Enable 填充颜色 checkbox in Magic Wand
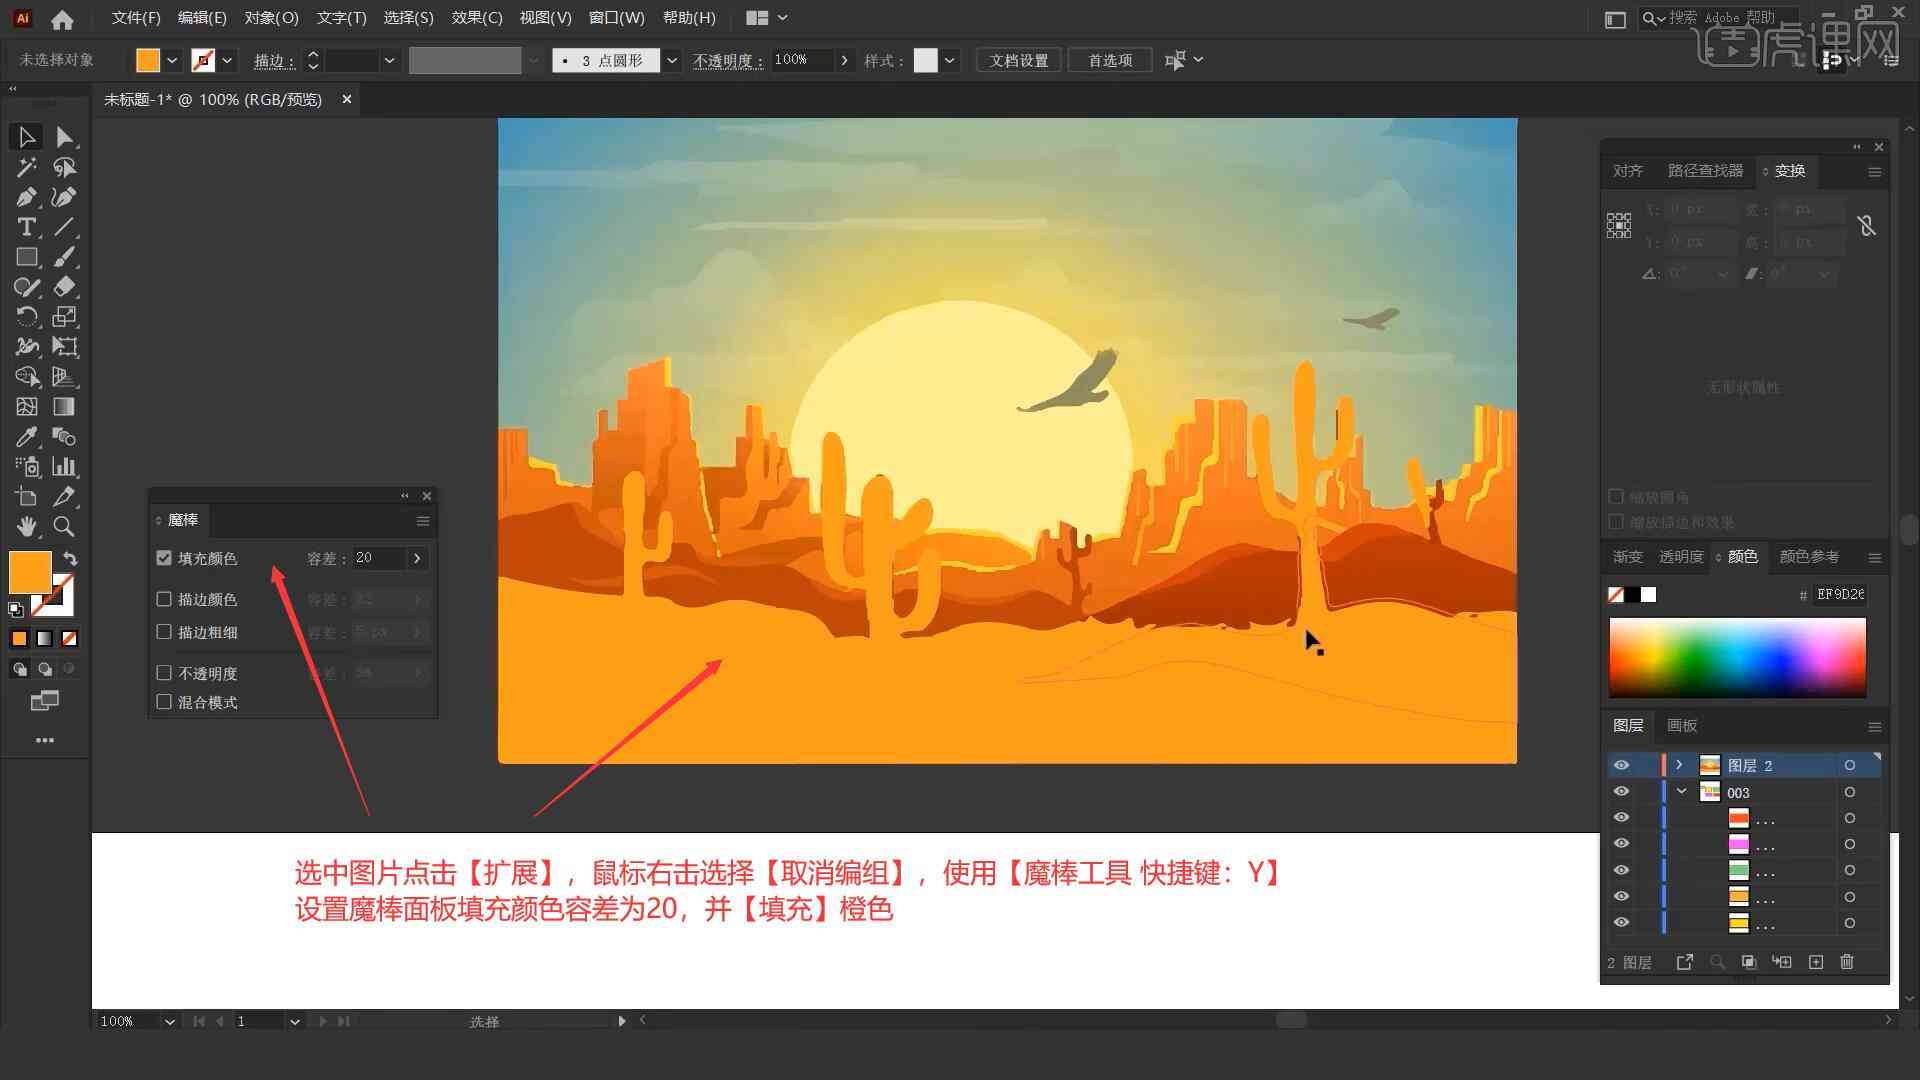 [165, 558]
